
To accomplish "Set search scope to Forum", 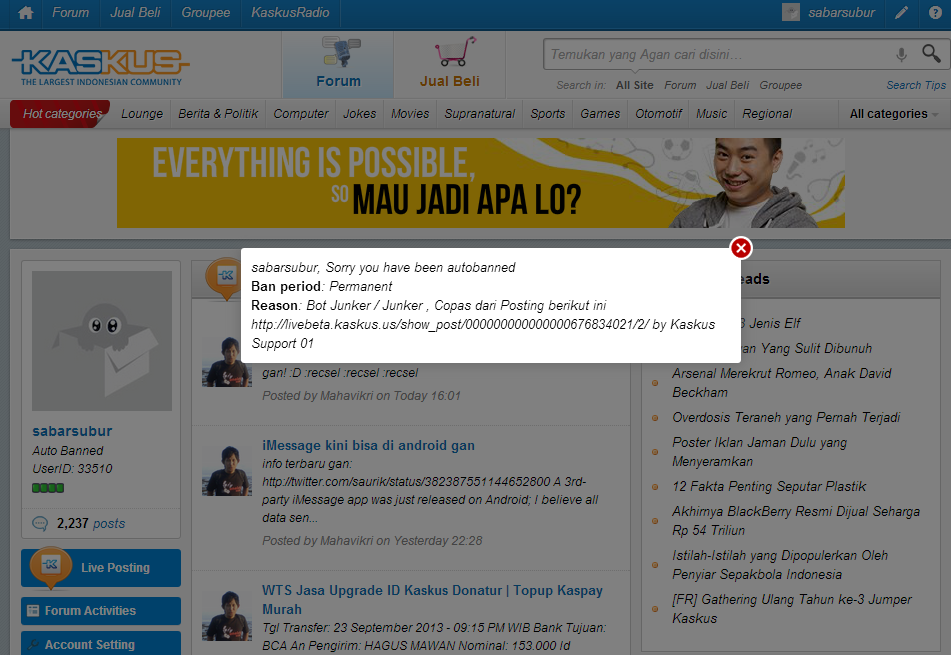I will [680, 86].
